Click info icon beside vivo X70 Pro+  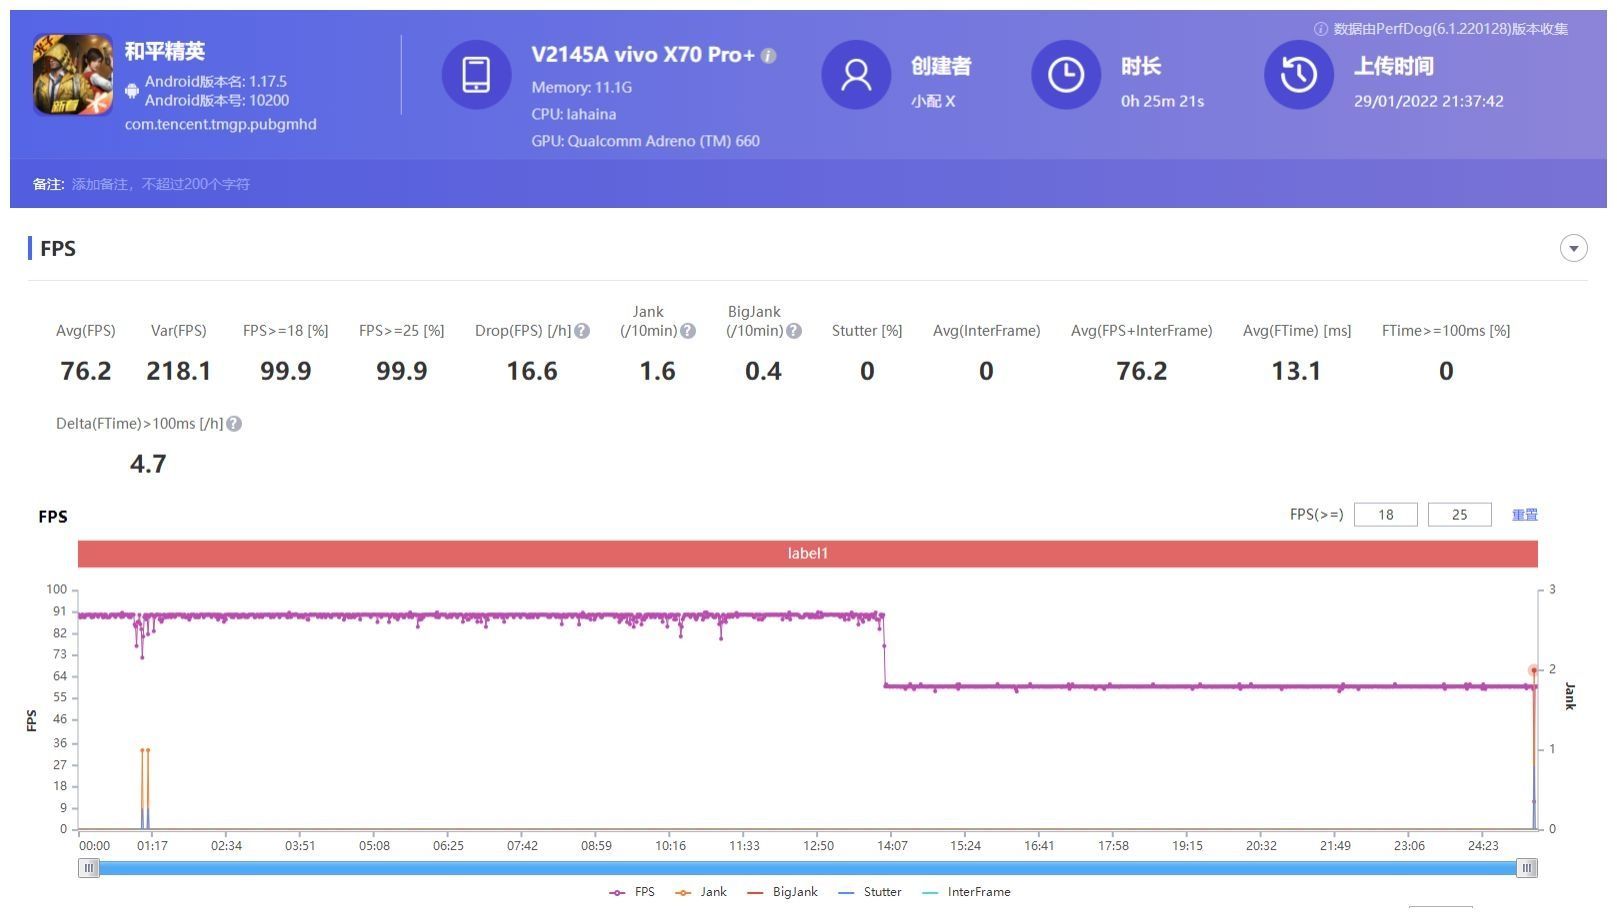click(x=768, y=56)
